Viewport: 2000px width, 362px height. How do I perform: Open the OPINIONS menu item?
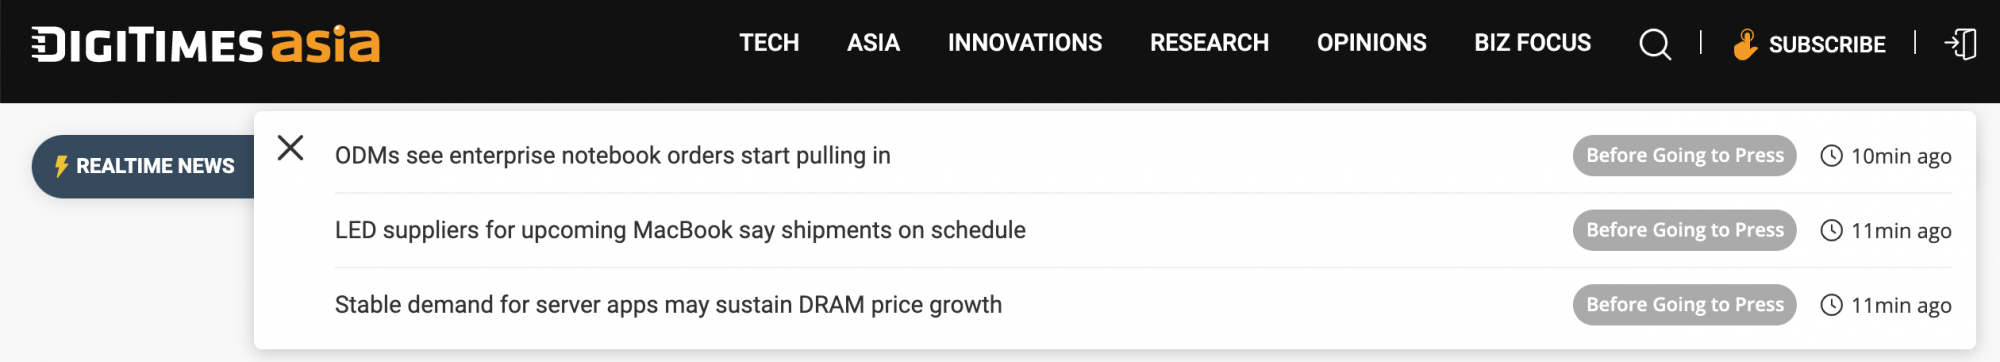pyautogui.click(x=1371, y=43)
